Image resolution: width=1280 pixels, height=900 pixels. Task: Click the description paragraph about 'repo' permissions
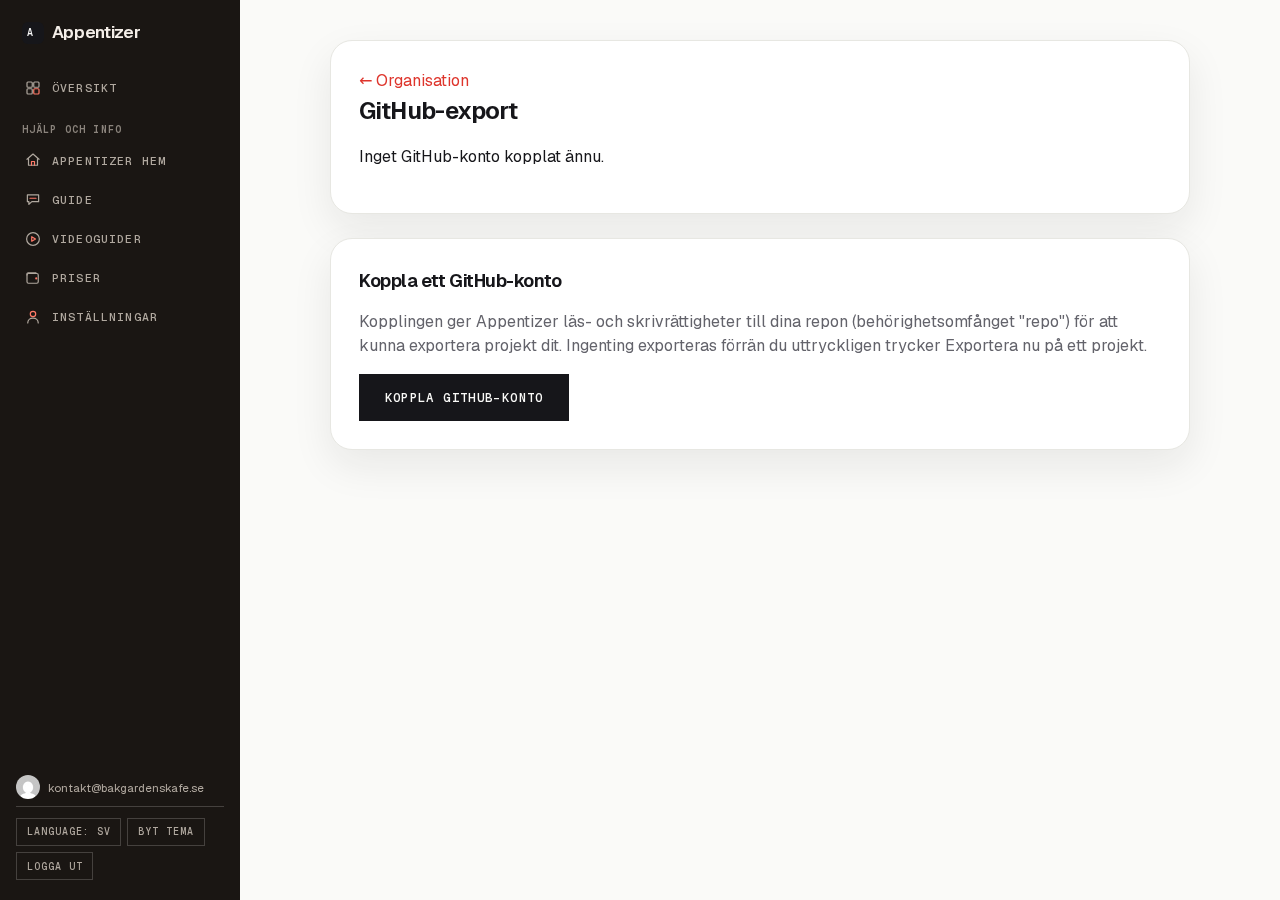[753, 334]
